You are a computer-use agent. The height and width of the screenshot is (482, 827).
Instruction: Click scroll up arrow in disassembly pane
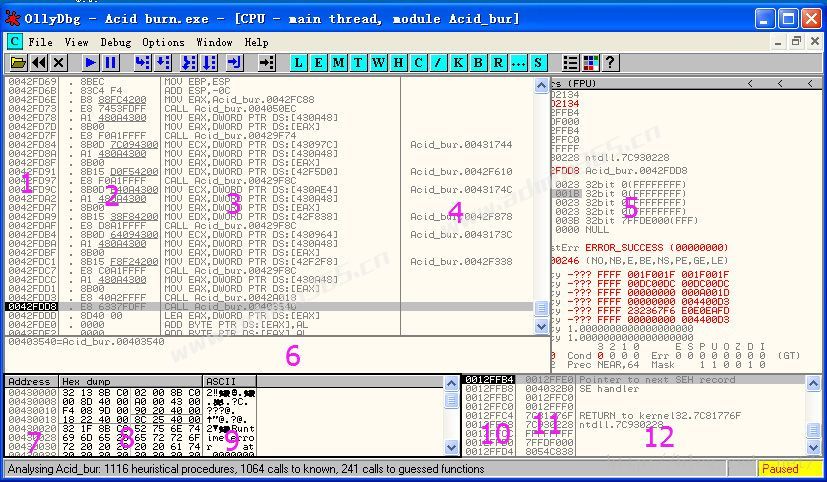[x=542, y=85]
